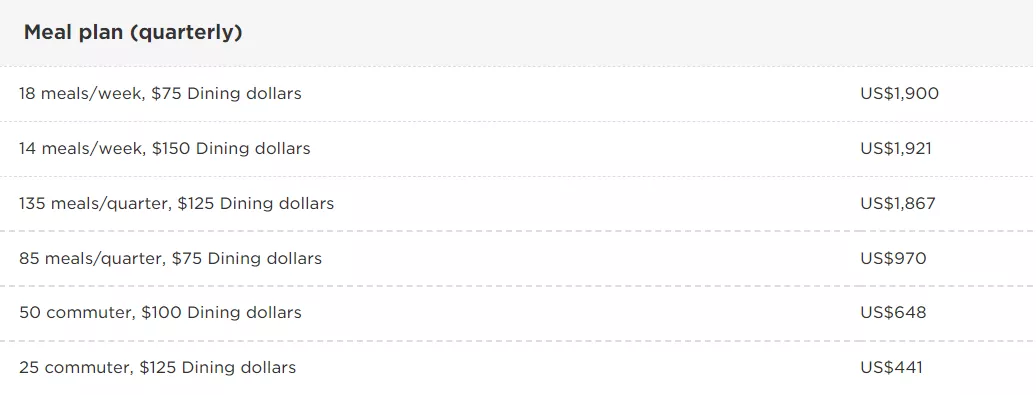Image resolution: width=1036 pixels, height=395 pixels.
Task: Click the US$970 price
Action: 893,258
